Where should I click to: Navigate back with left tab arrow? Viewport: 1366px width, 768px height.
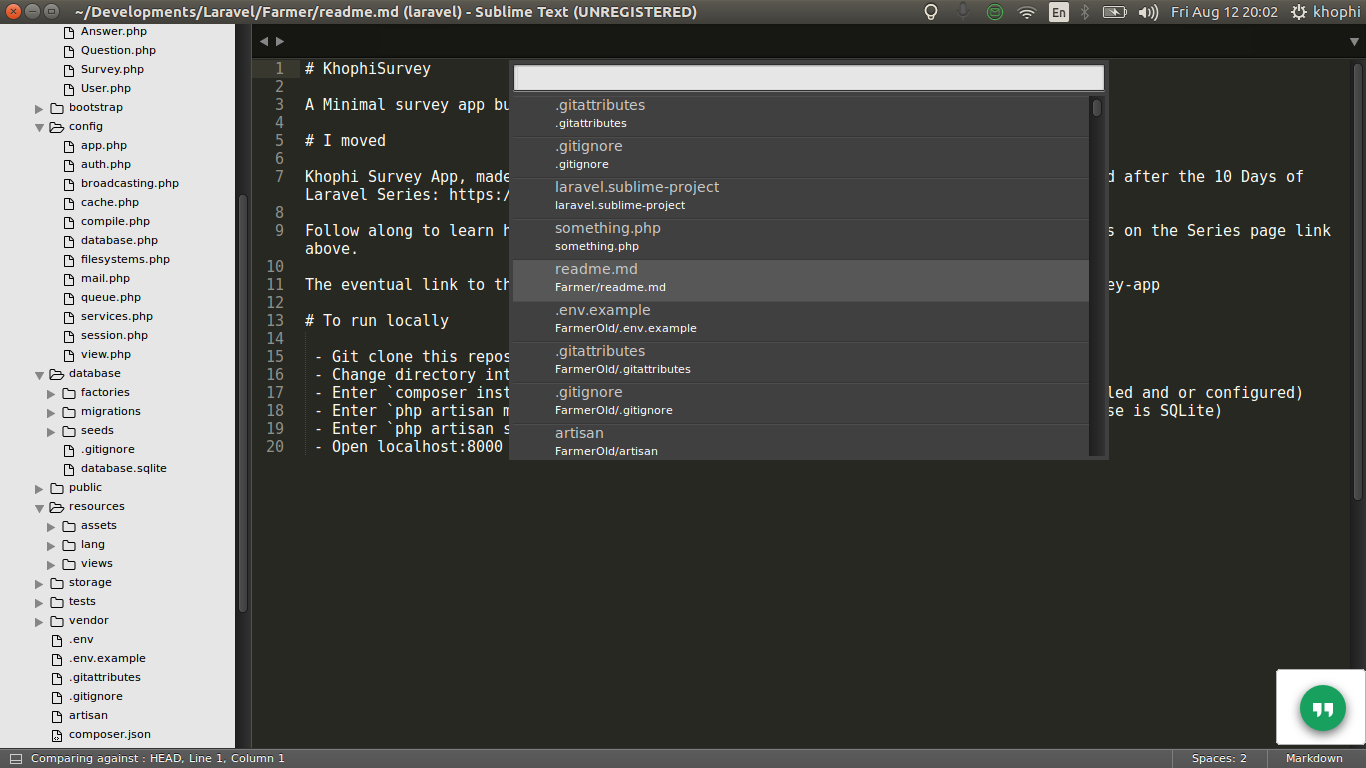click(x=264, y=41)
